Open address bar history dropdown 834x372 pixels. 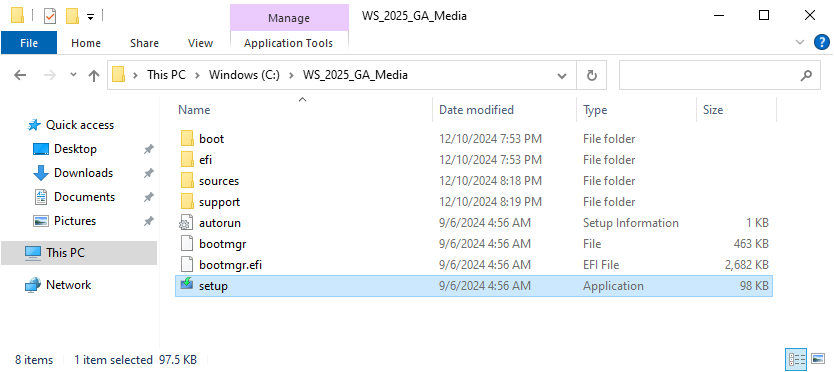pos(561,76)
